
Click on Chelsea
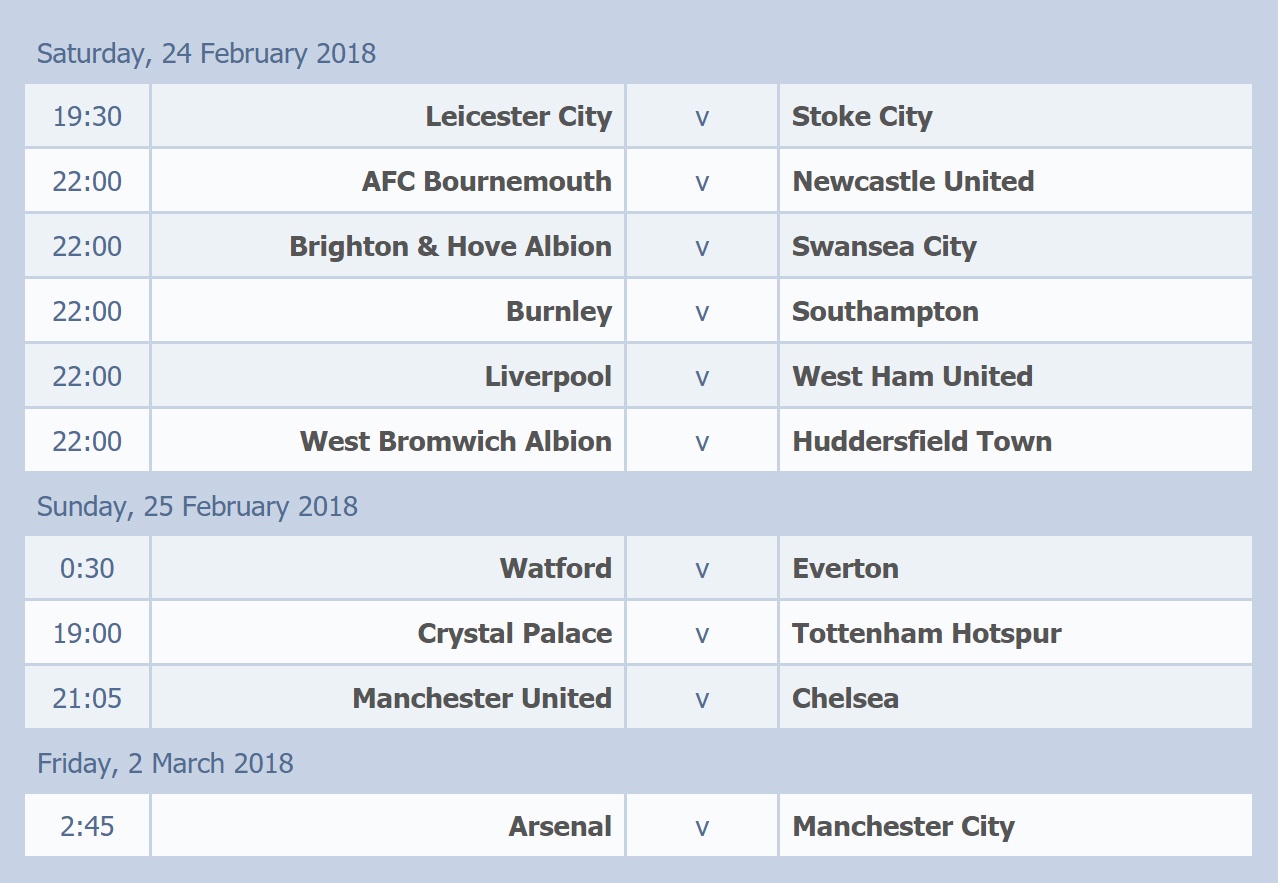(x=845, y=698)
